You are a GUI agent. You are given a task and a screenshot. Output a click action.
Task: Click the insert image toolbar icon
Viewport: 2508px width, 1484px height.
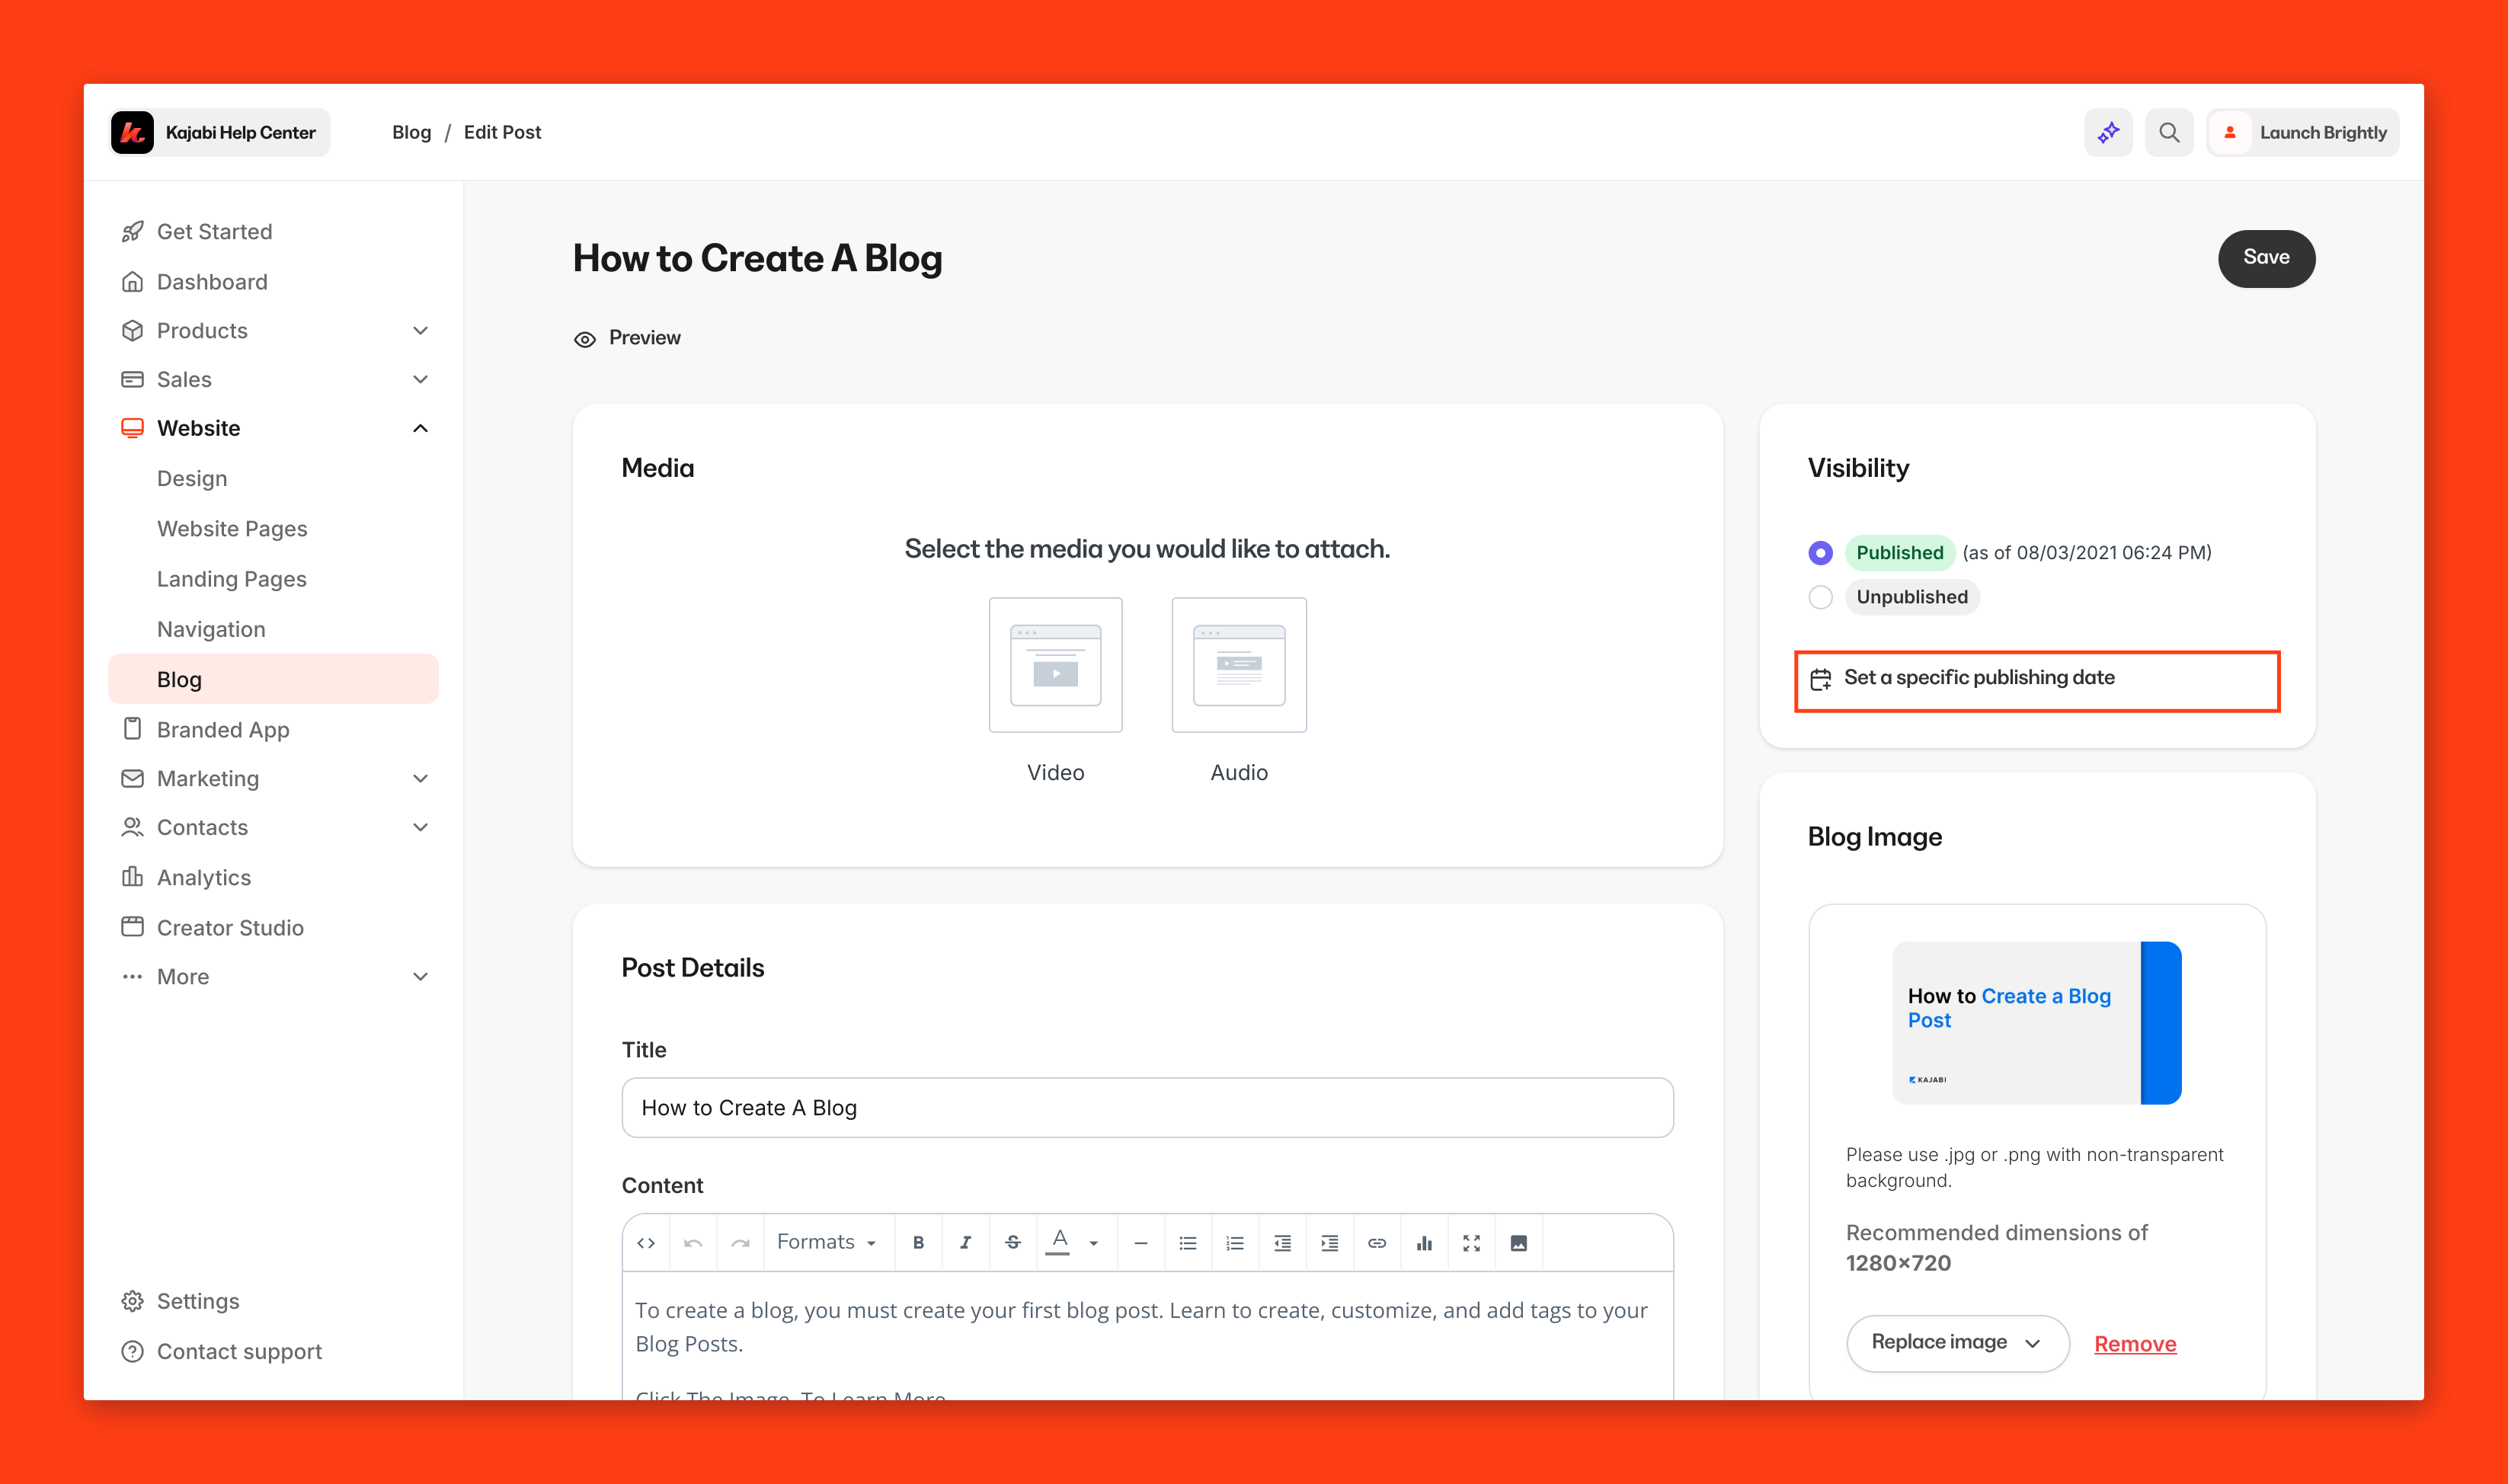[1518, 1243]
